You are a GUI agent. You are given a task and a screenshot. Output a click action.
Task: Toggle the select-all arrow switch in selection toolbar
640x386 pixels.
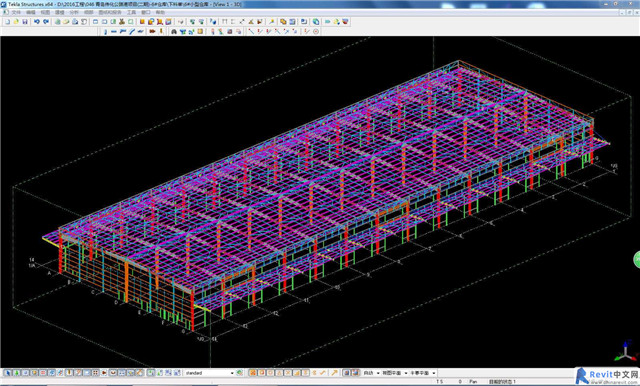(7, 373)
